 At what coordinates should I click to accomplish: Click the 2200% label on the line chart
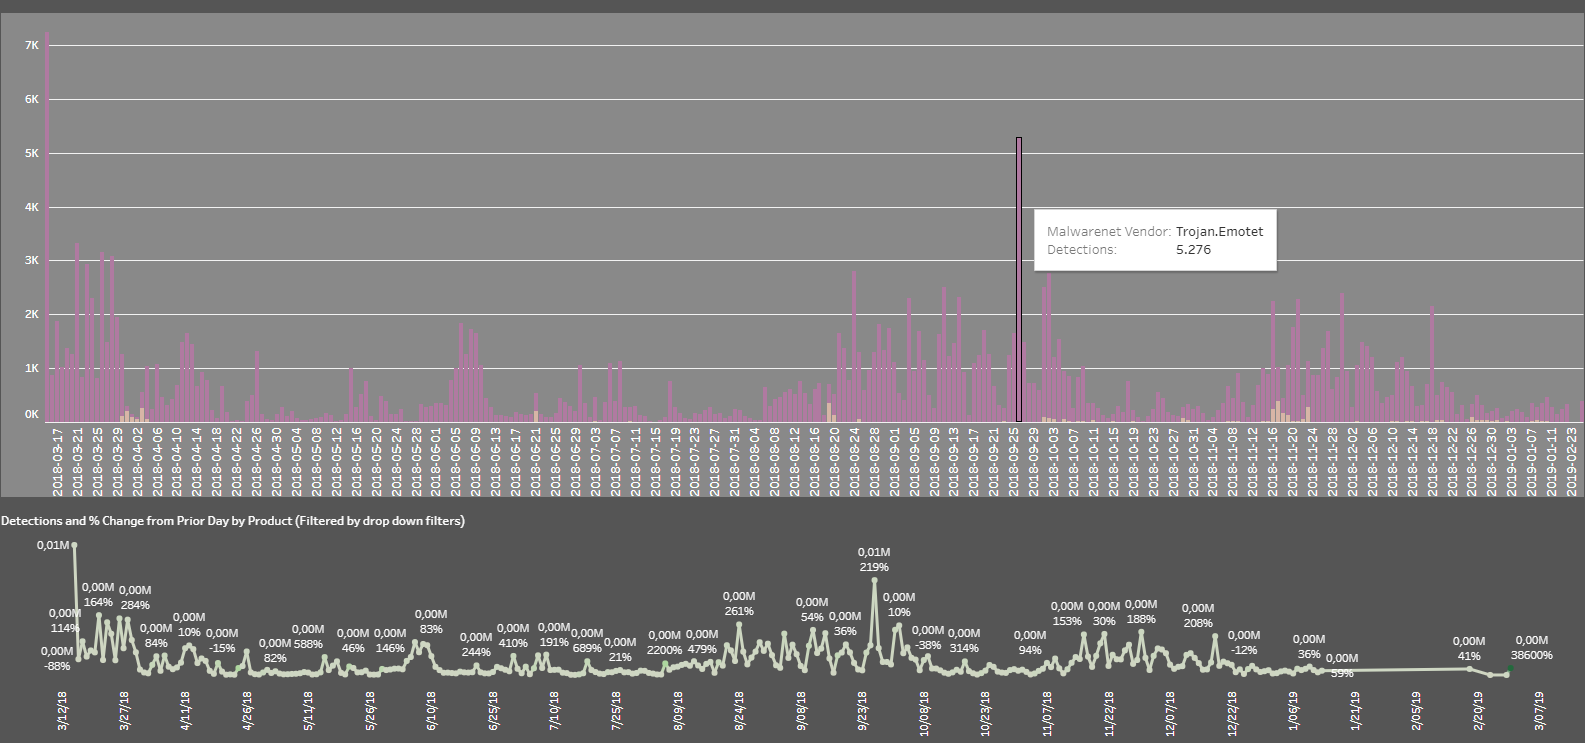point(664,650)
